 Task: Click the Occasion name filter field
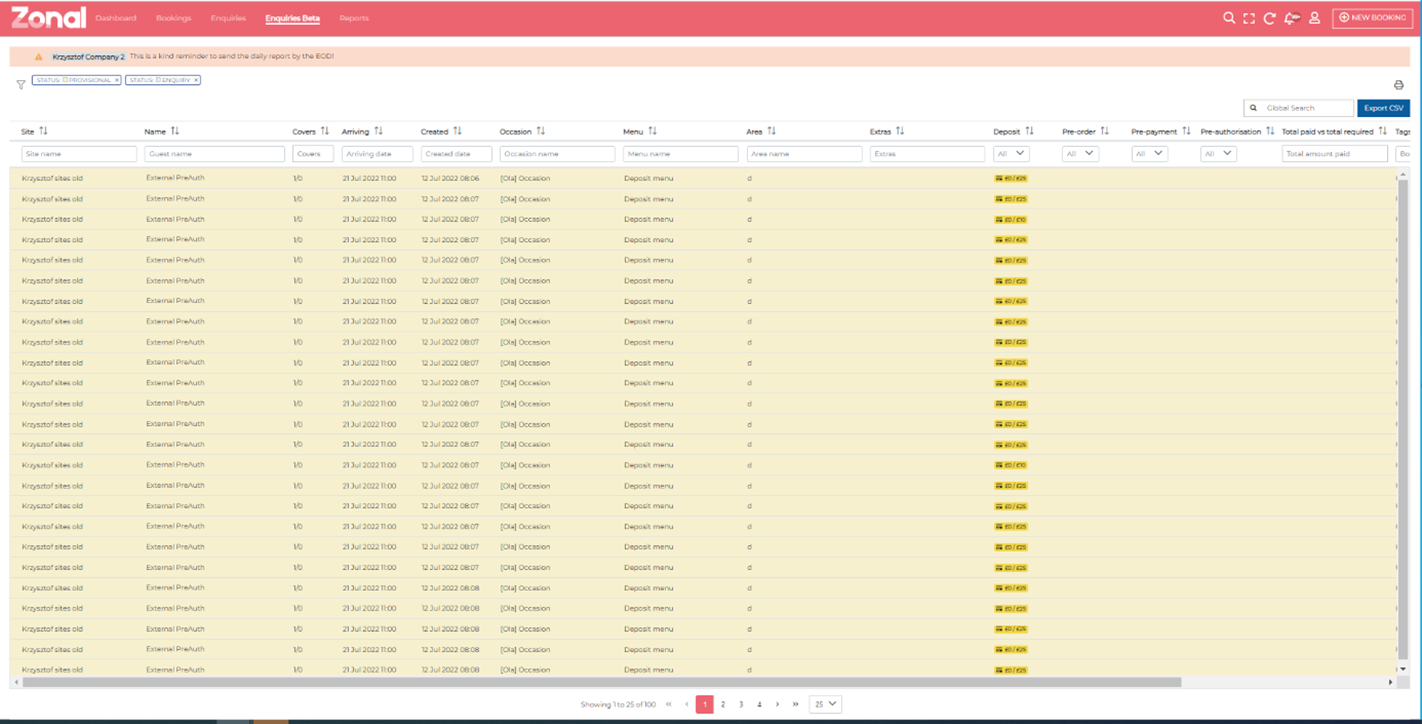click(x=557, y=154)
